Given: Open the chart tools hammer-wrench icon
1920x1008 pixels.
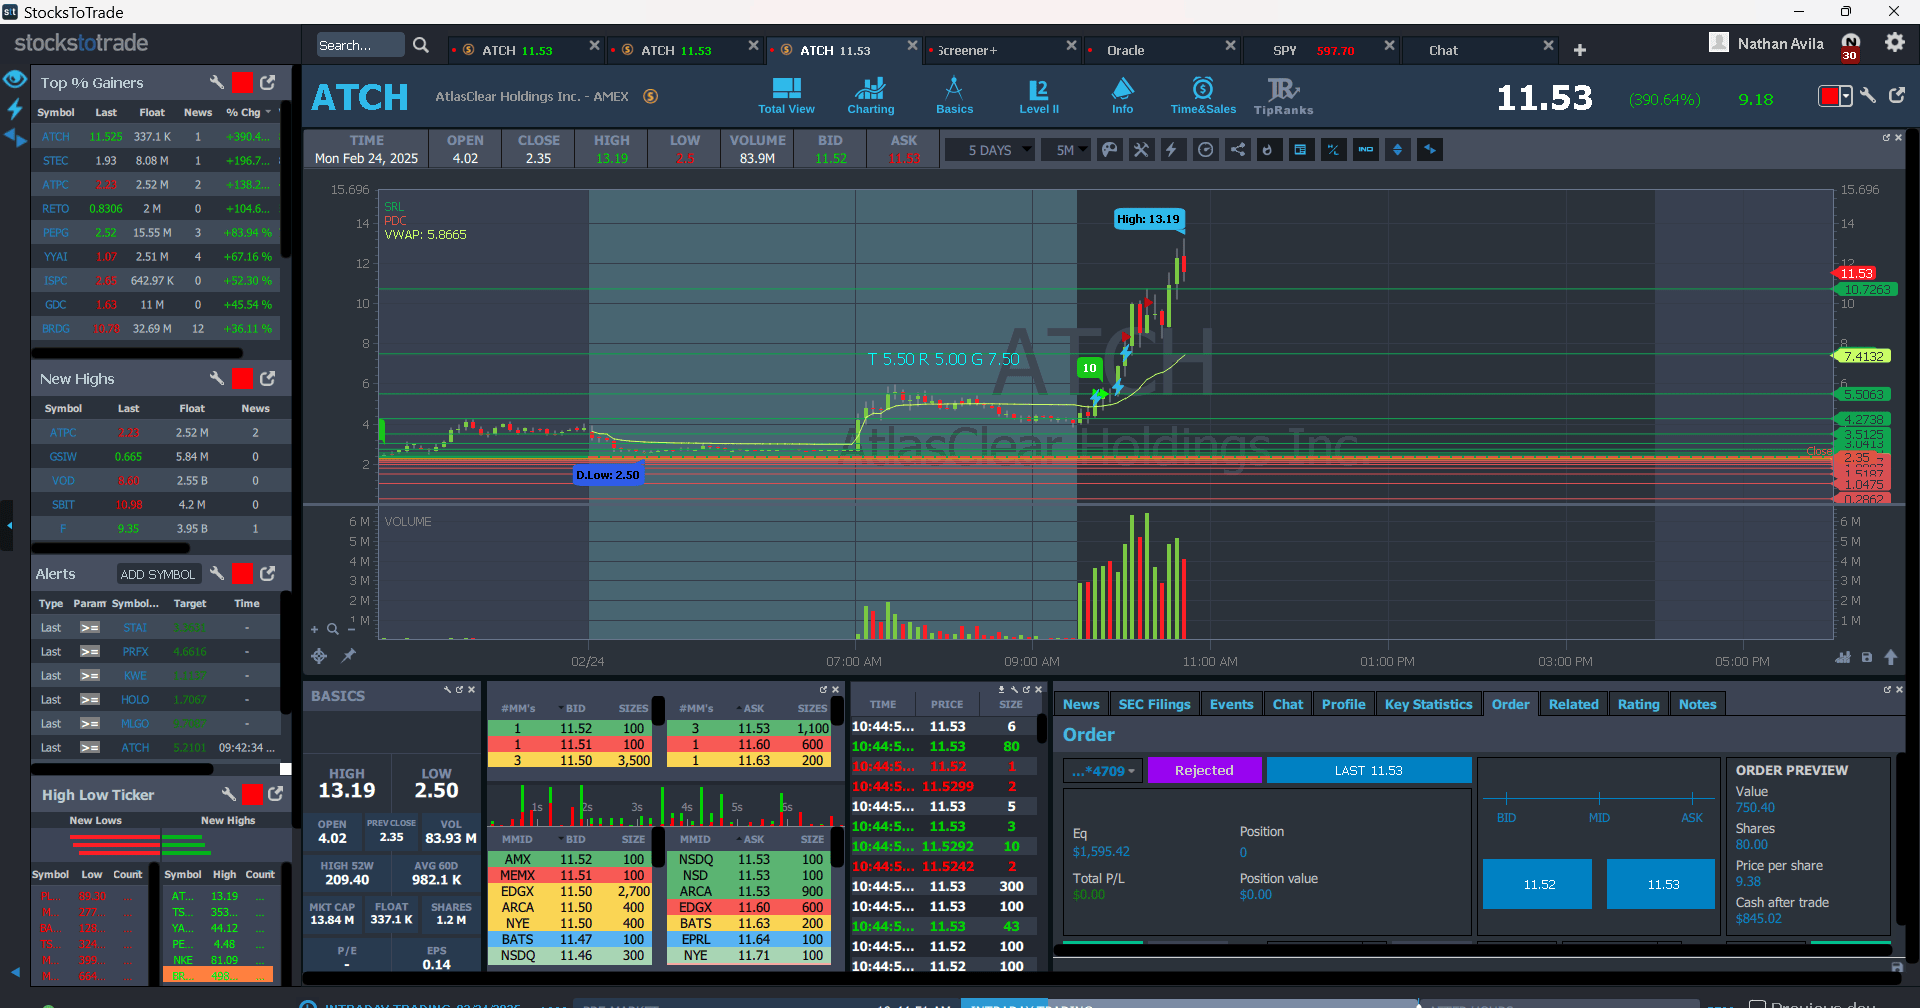Looking at the screenshot, I should click(x=1141, y=150).
